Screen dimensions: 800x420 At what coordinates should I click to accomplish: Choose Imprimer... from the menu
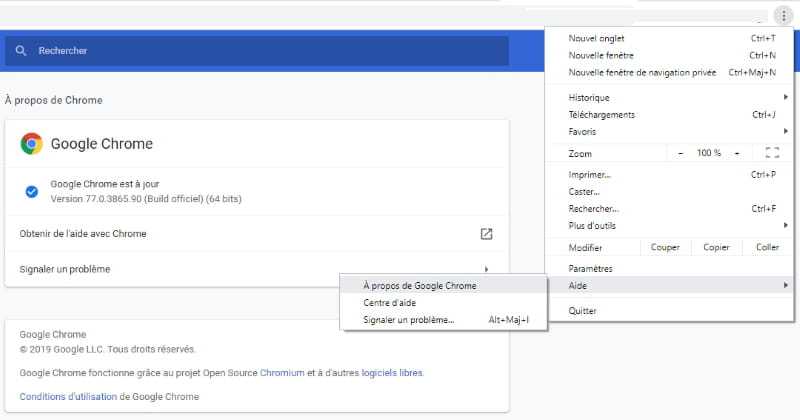[669, 175]
